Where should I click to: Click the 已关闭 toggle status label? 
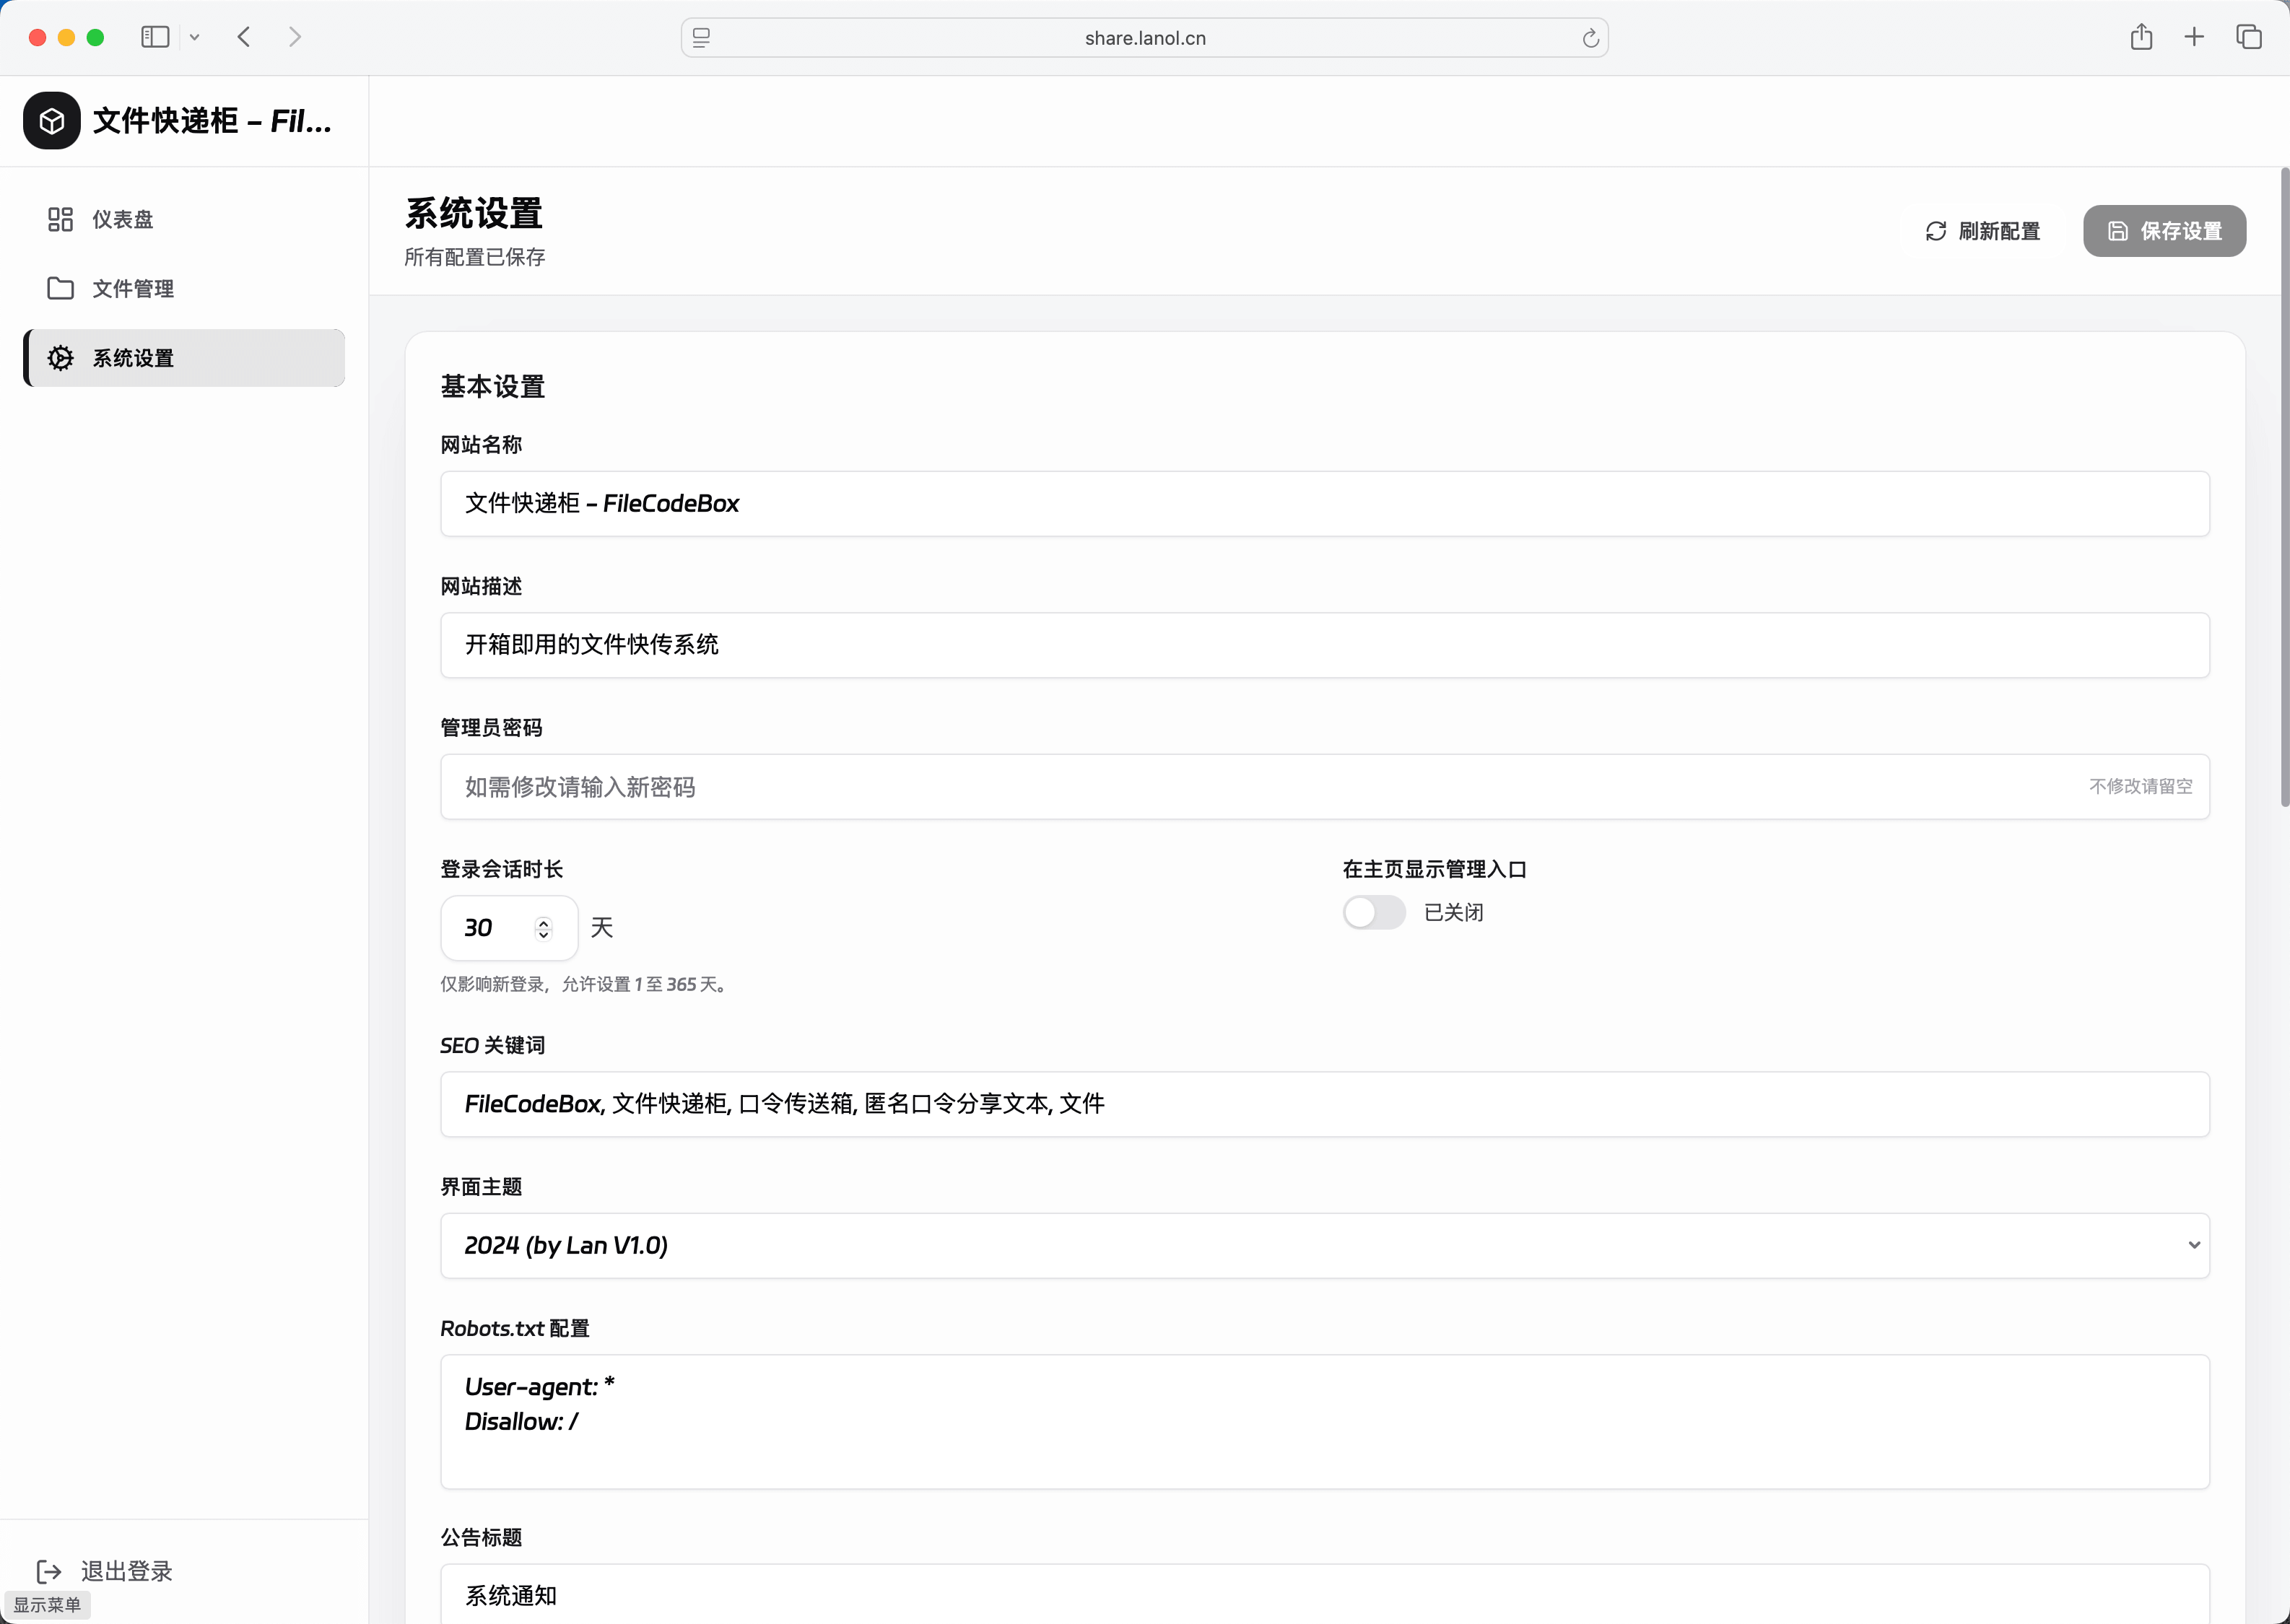1453,912
